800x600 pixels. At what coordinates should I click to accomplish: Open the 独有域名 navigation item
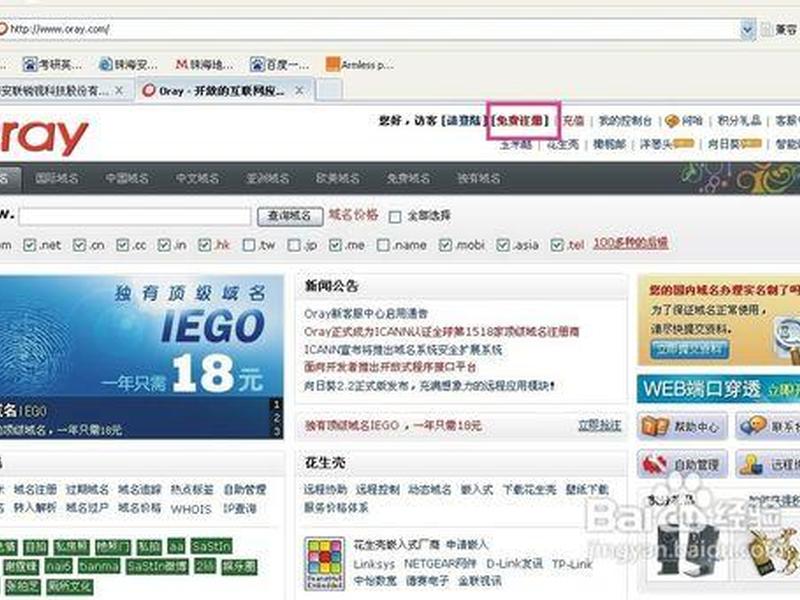(x=479, y=178)
